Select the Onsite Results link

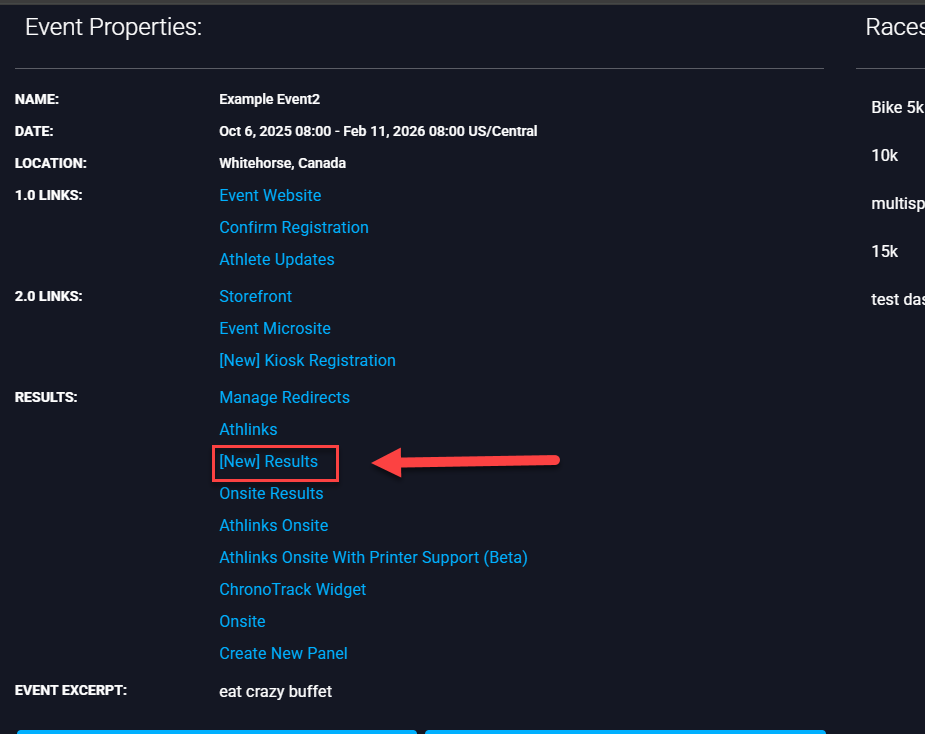pos(271,494)
